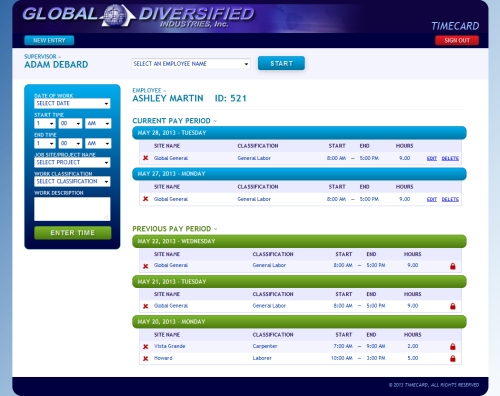Click the May 22, 2013 - Wednesday header bar
500x396 pixels.
[299, 241]
